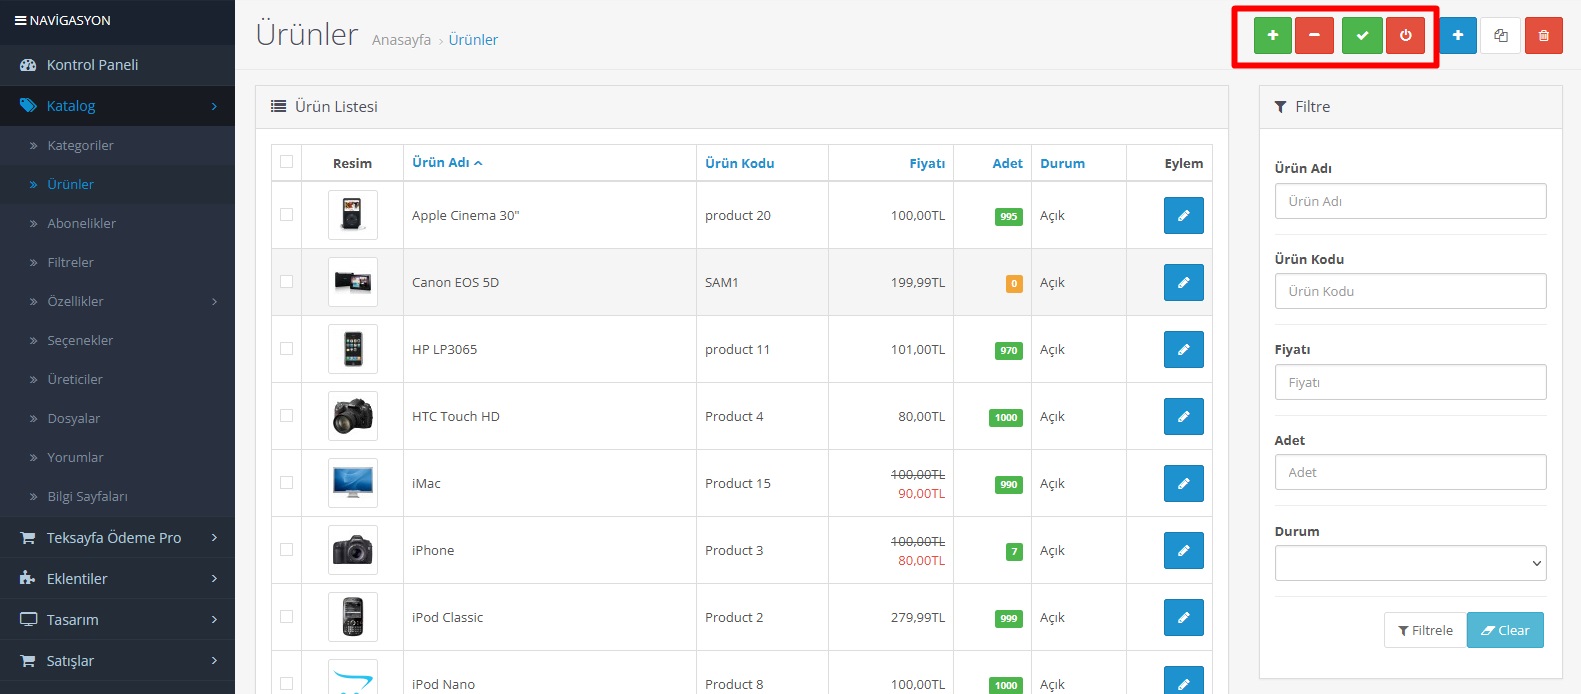Viewport: 1581px width, 694px height.
Task: Open Kontrol Paneli in sidebar
Action: (117, 65)
